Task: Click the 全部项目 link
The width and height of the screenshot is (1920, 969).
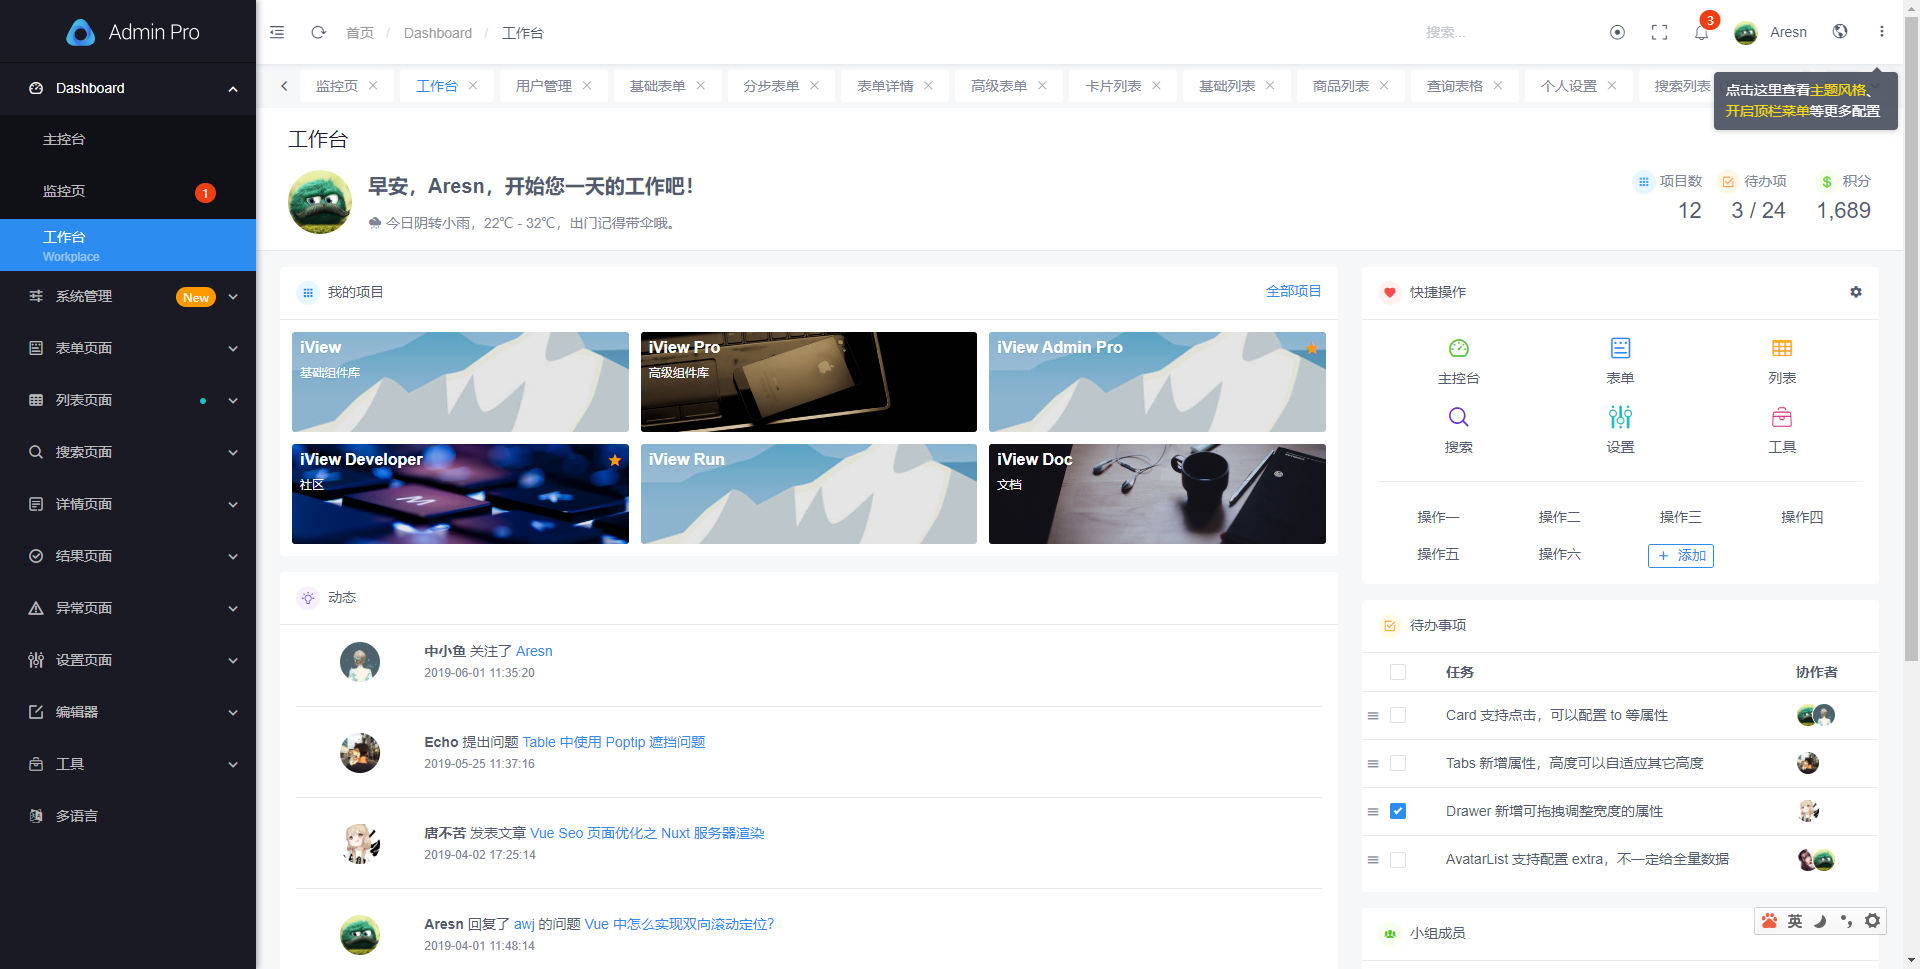Action: point(1293,291)
